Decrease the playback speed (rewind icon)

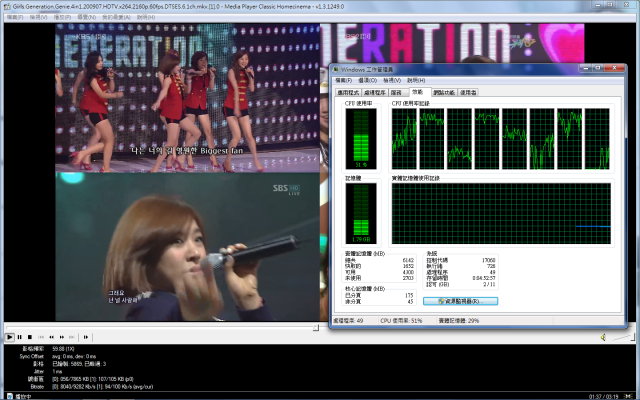[51, 337]
